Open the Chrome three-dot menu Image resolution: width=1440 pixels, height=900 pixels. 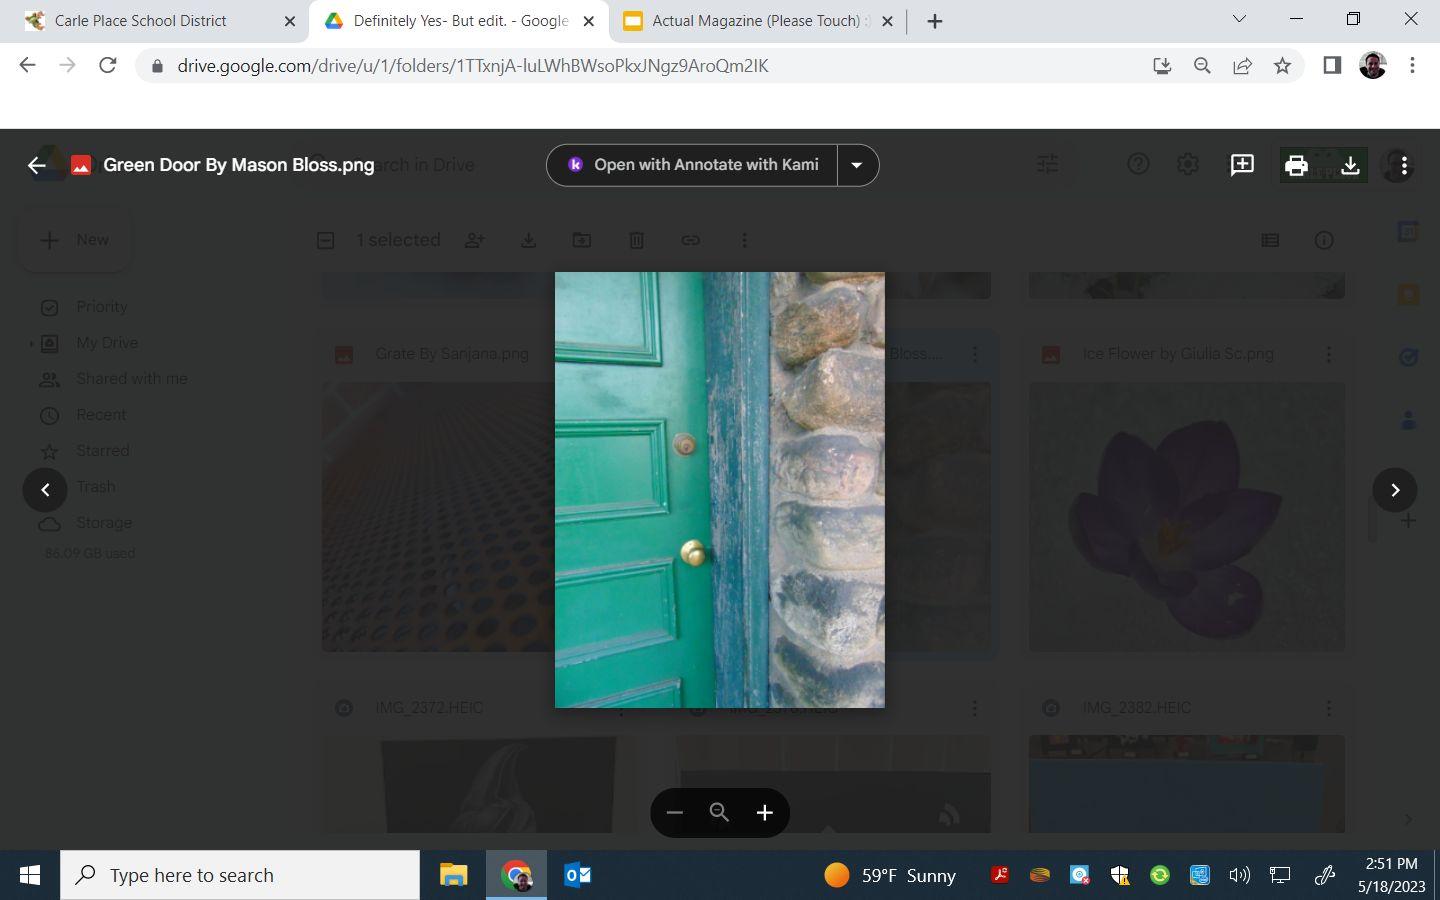(1412, 66)
